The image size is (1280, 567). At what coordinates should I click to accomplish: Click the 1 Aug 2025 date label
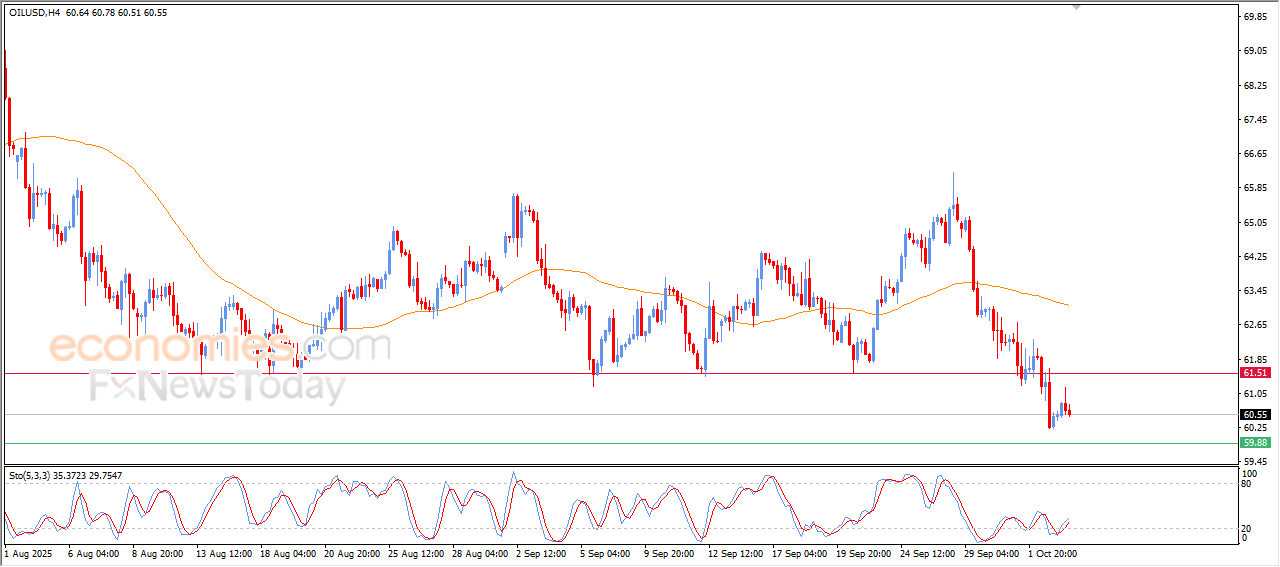click(27, 553)
